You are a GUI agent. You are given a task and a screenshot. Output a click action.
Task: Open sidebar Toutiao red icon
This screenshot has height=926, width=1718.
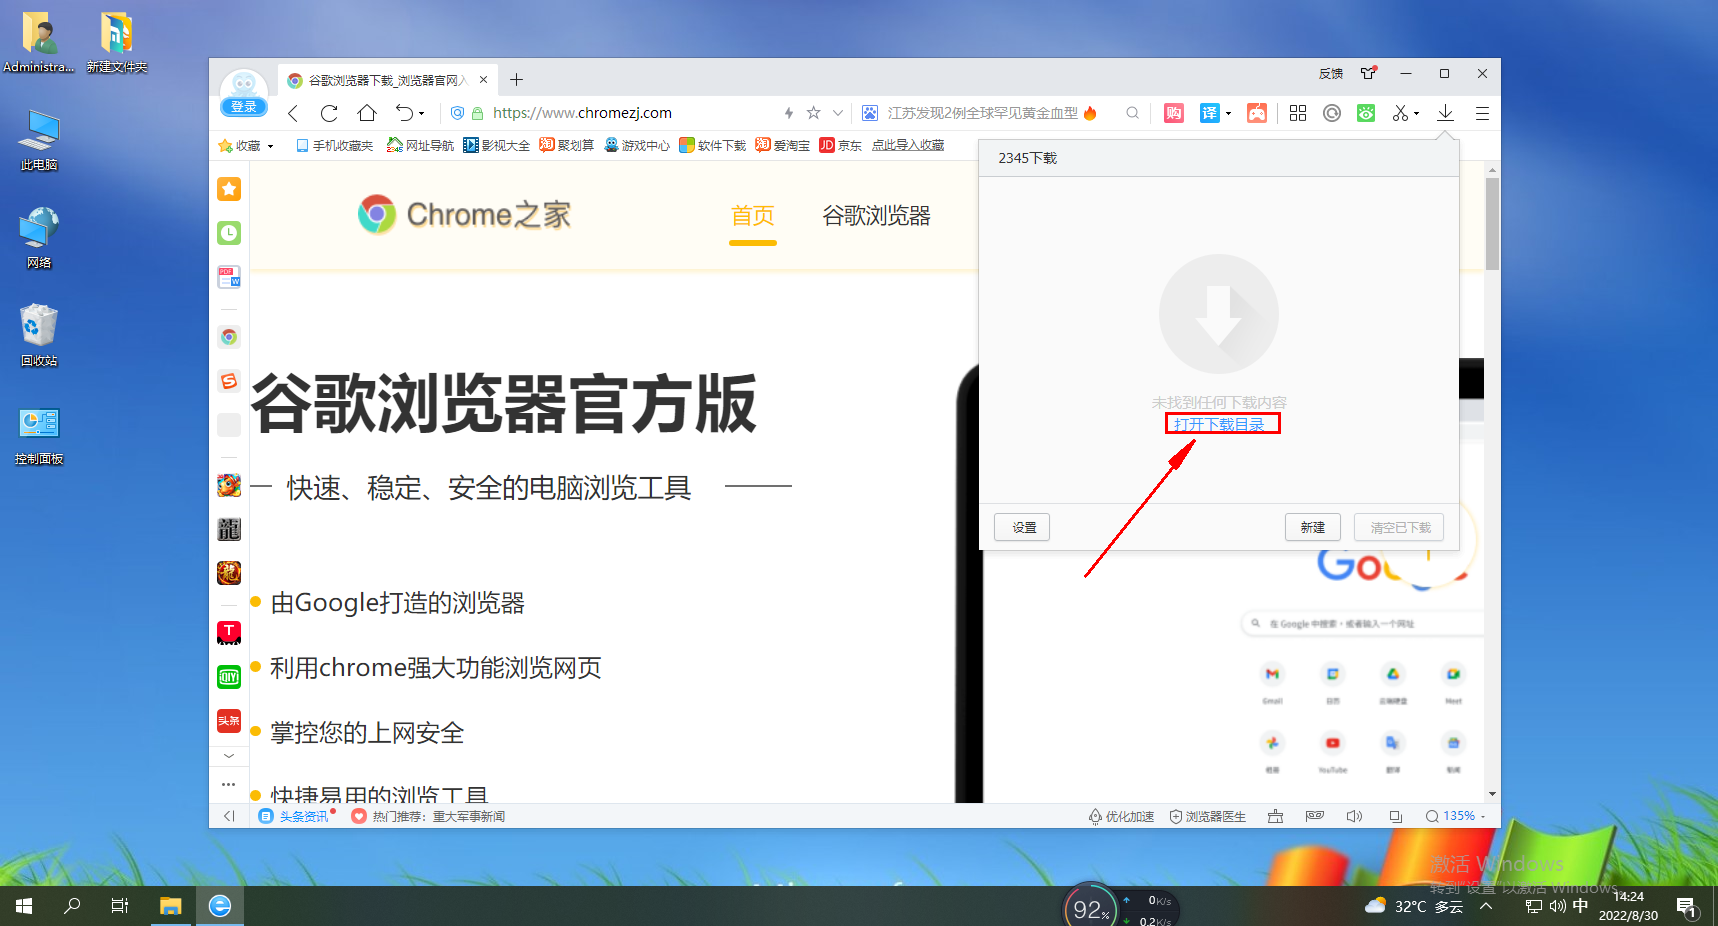229,721
